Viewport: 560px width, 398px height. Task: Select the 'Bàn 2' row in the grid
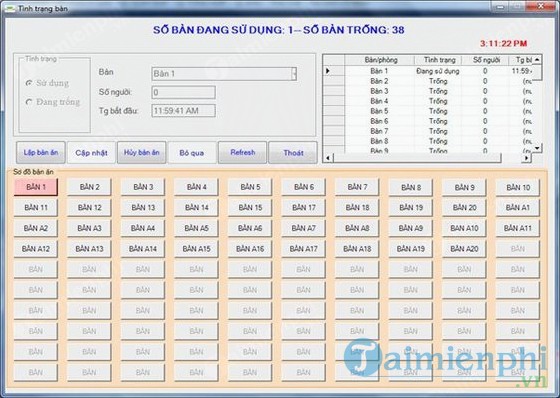[x=428, y=81]
